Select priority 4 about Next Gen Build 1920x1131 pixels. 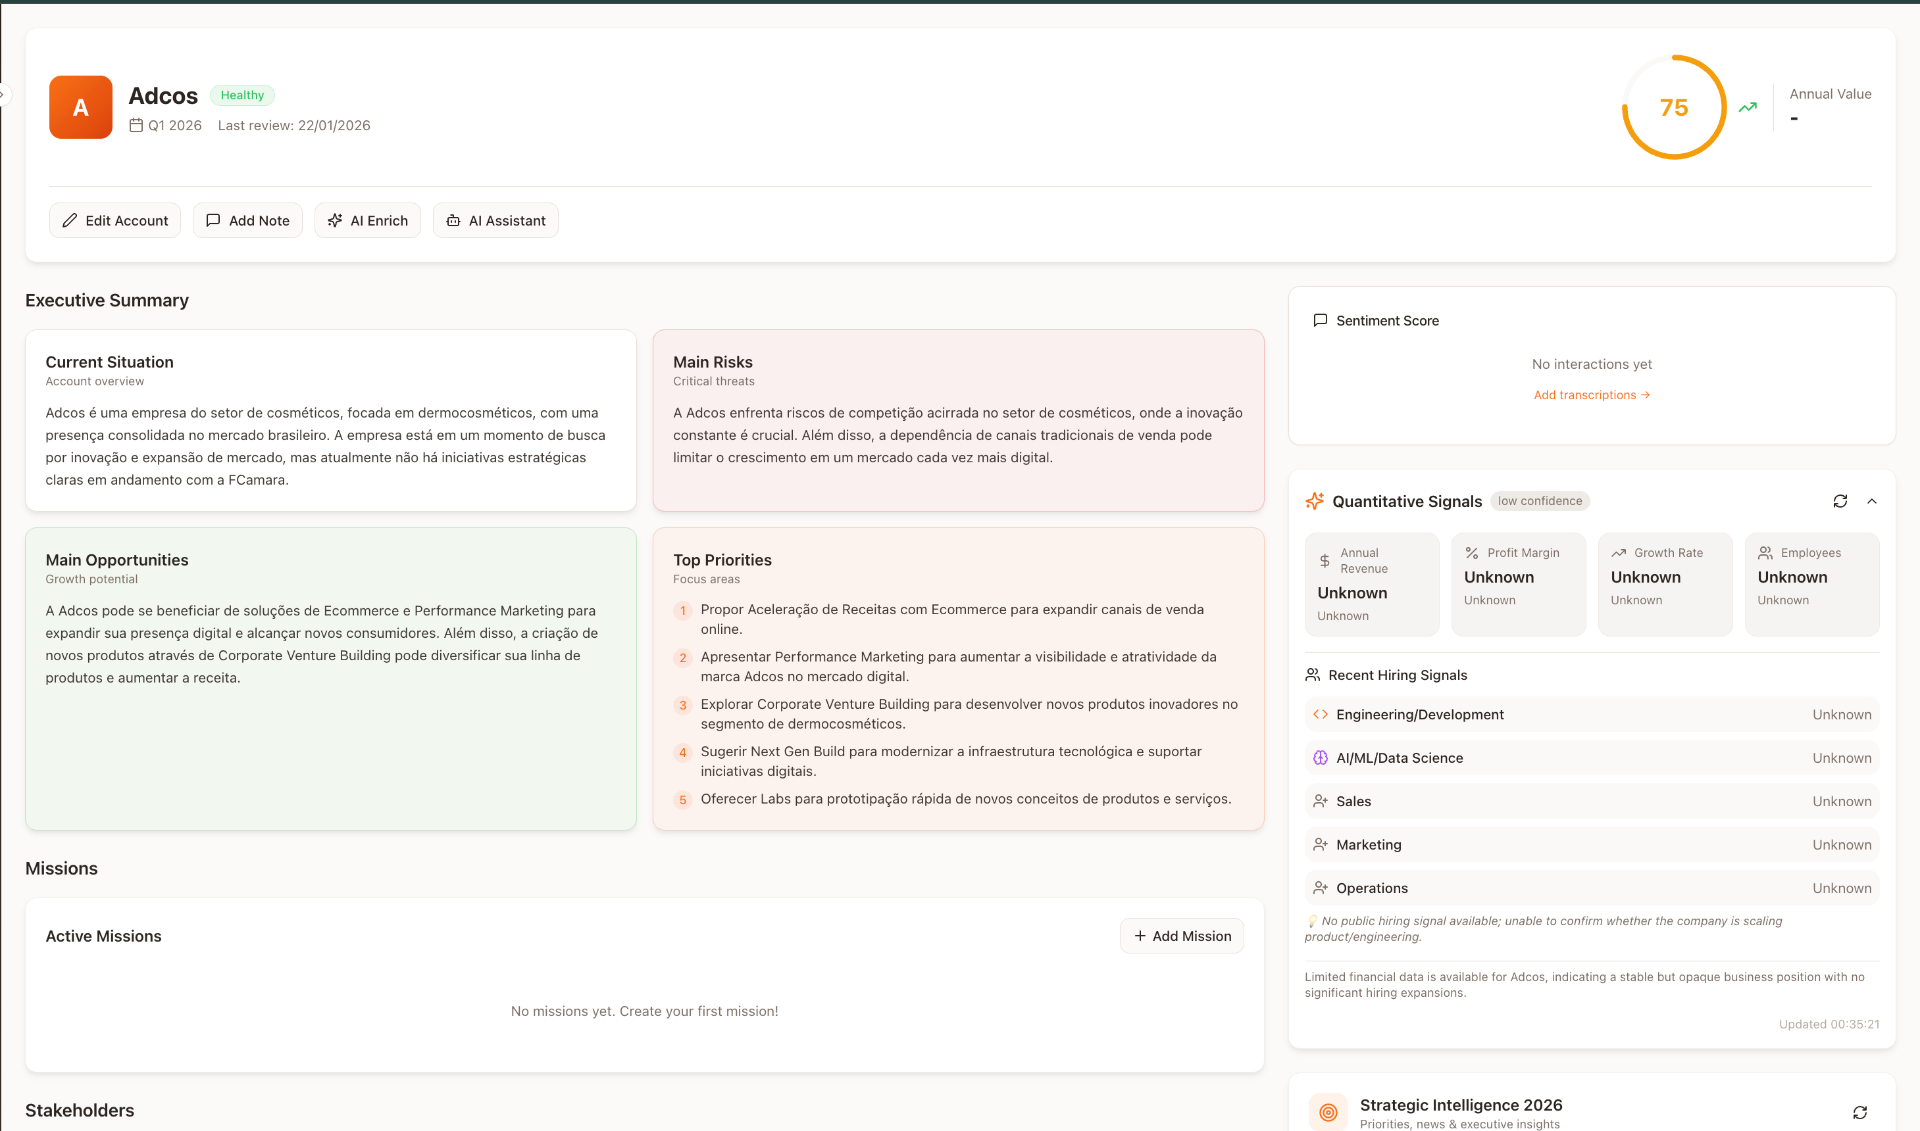pos(957,761)
